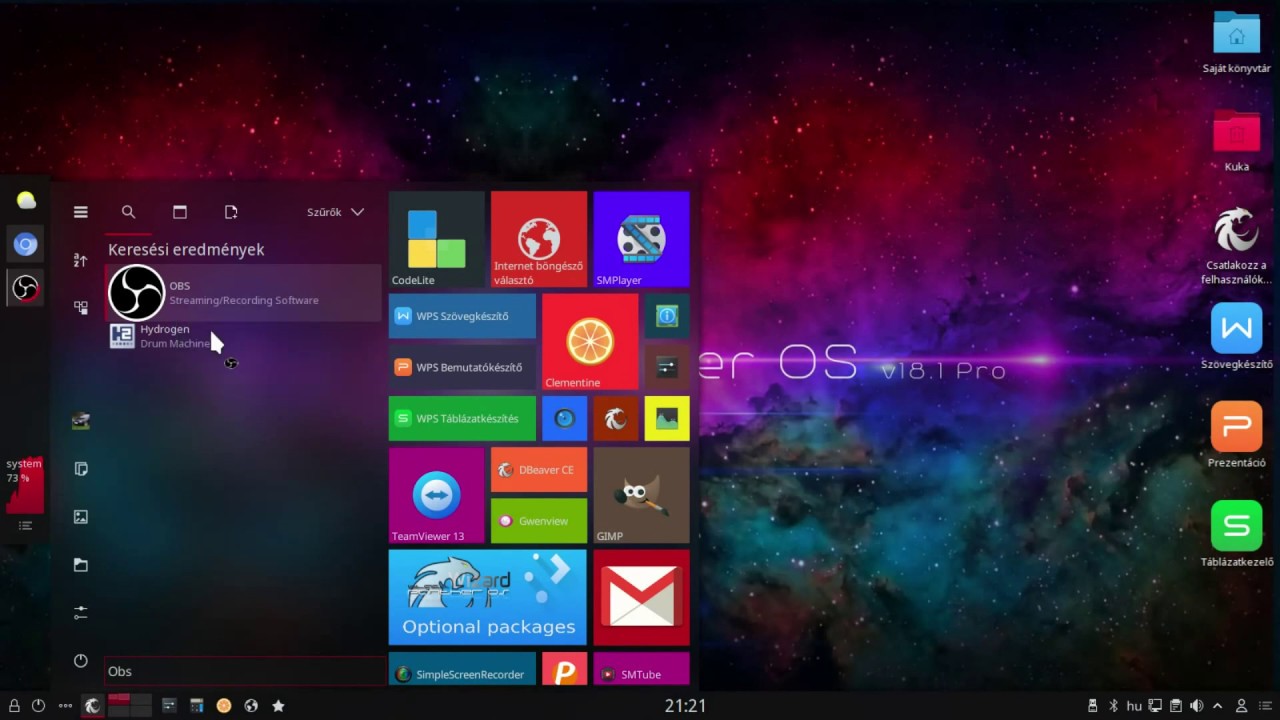Click the orange Netrunner bird small tile
The width and height of the screenshot is (1280, 720).
point(616,418)
